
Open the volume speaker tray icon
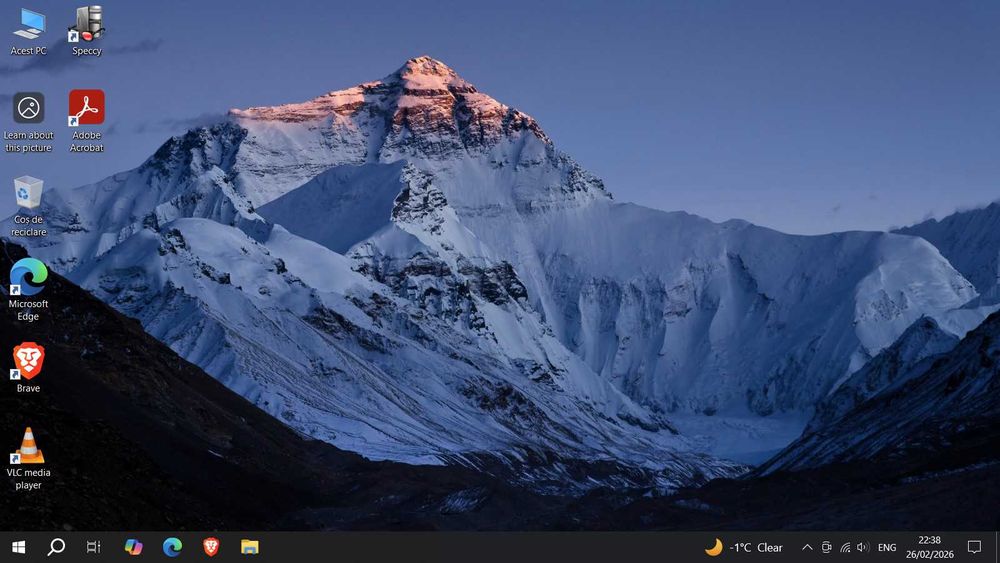coord(863,547)
